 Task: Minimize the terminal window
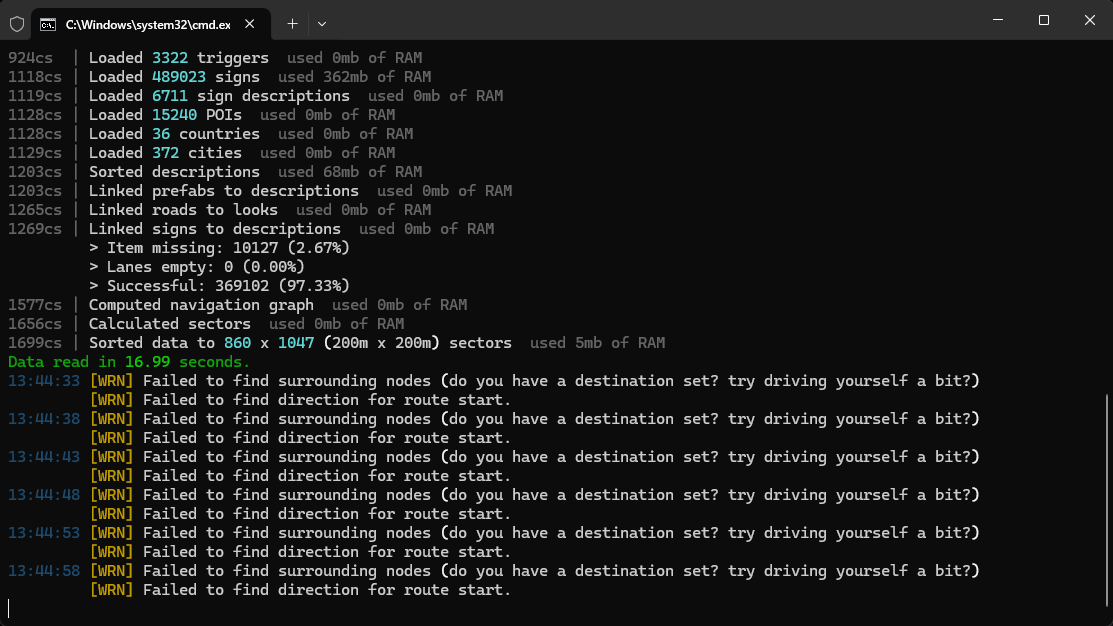997,20
